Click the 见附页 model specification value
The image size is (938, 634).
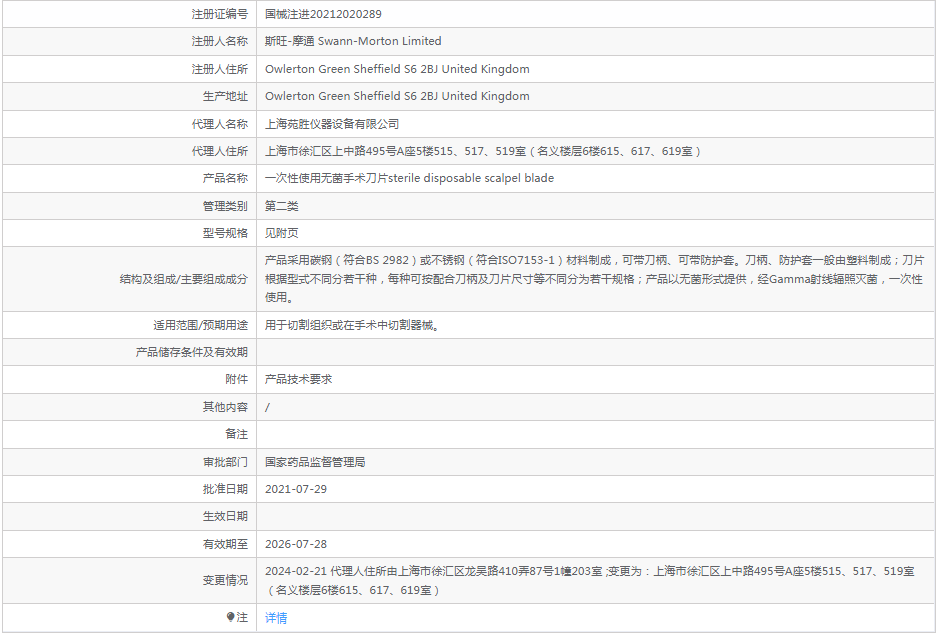[x=281, y=233]
